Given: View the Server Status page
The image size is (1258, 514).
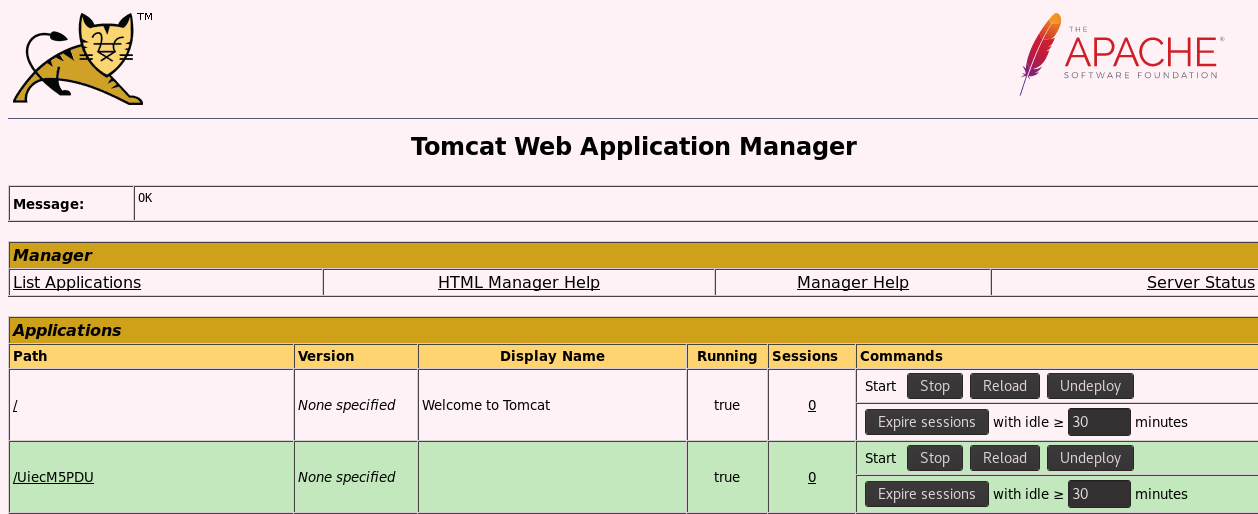Looking at the screenshot, I should pos(1201,282).
